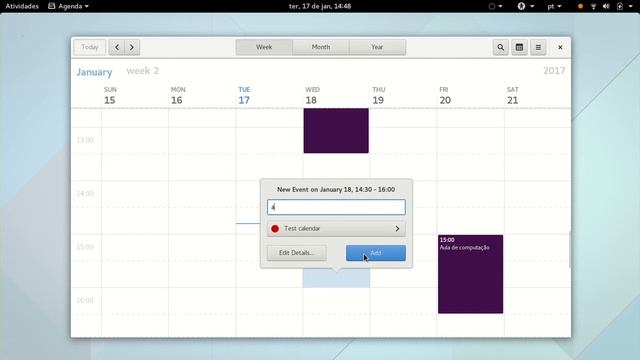Open the calendar management icon button
Screen dimensions: 640x360
pyautogui.click(x=519, y=47)
